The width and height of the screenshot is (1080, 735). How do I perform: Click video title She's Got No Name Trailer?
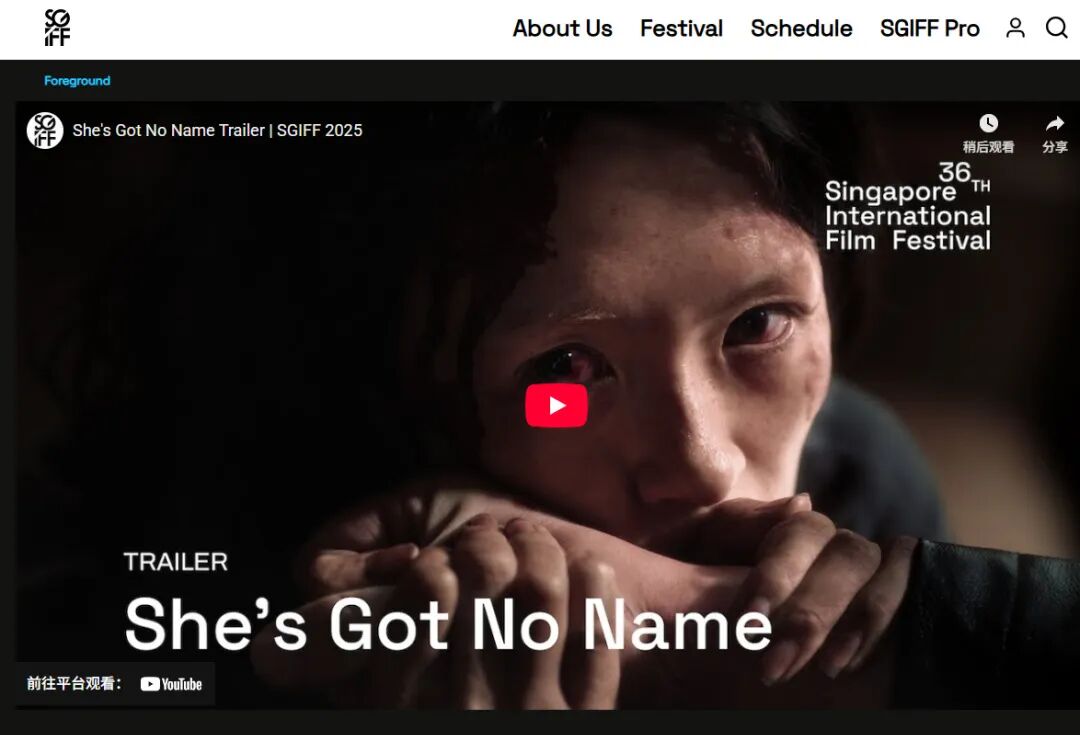pyautogui.click(x=217, y=130)
